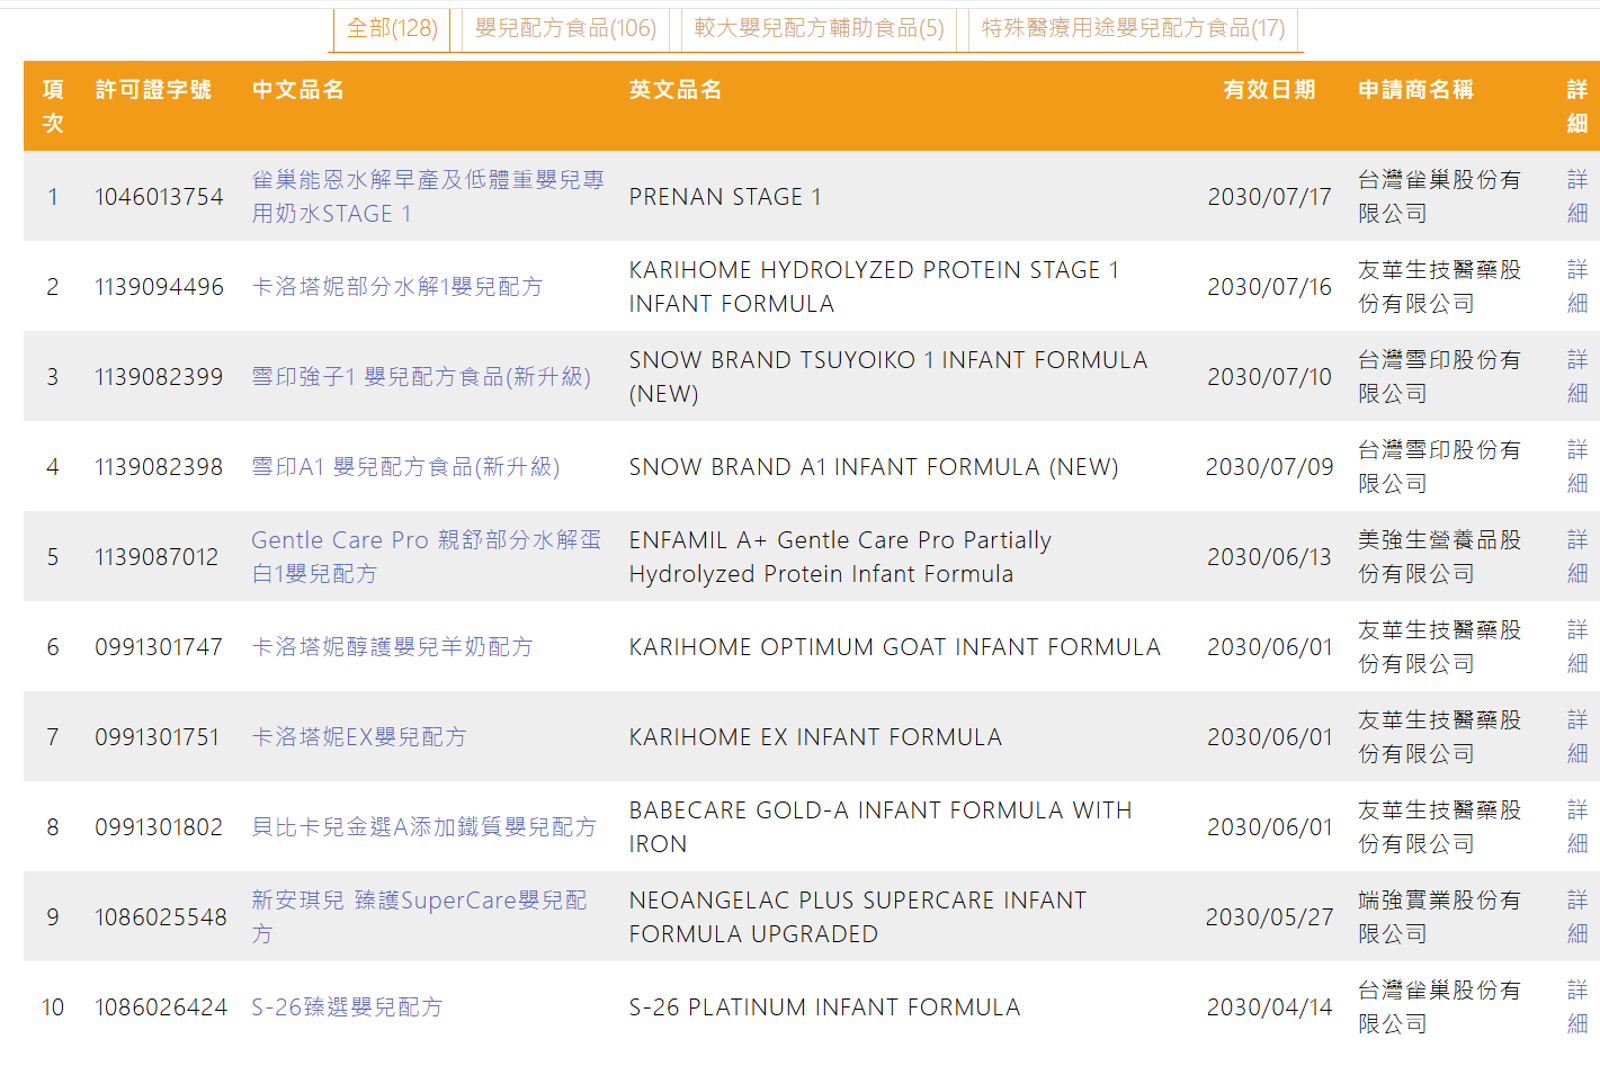Open 雪印強子1 嬰兒配方食品(新升級) link
This screenshot has height=1066, width=1600.
coord(421,377)
